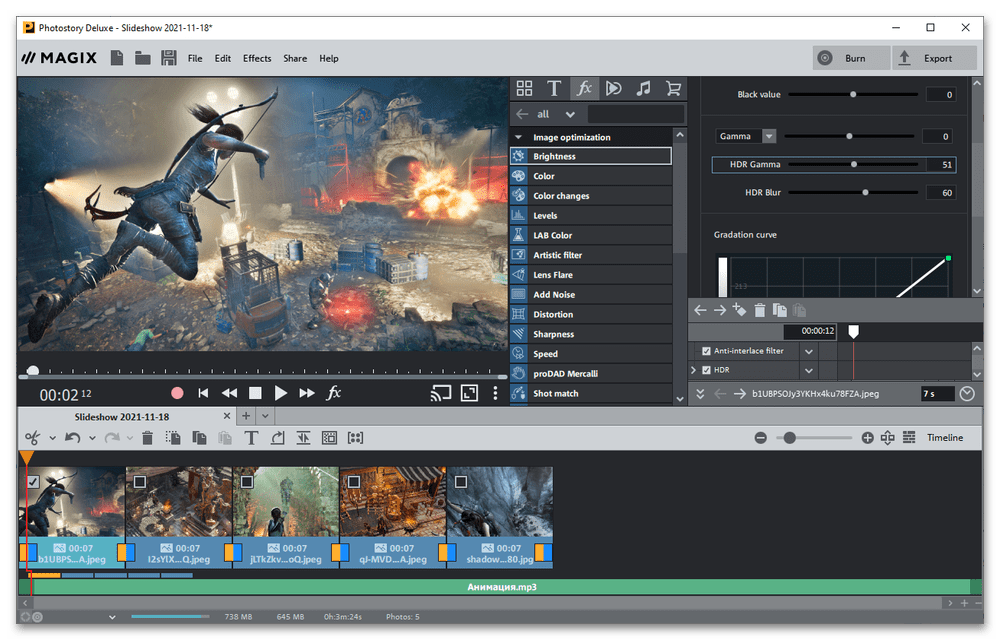The width and height of the screenshot is (1000, 640).
Task: Uncheck the first slideshow photo's checkbox
Action: pos(33,482)
